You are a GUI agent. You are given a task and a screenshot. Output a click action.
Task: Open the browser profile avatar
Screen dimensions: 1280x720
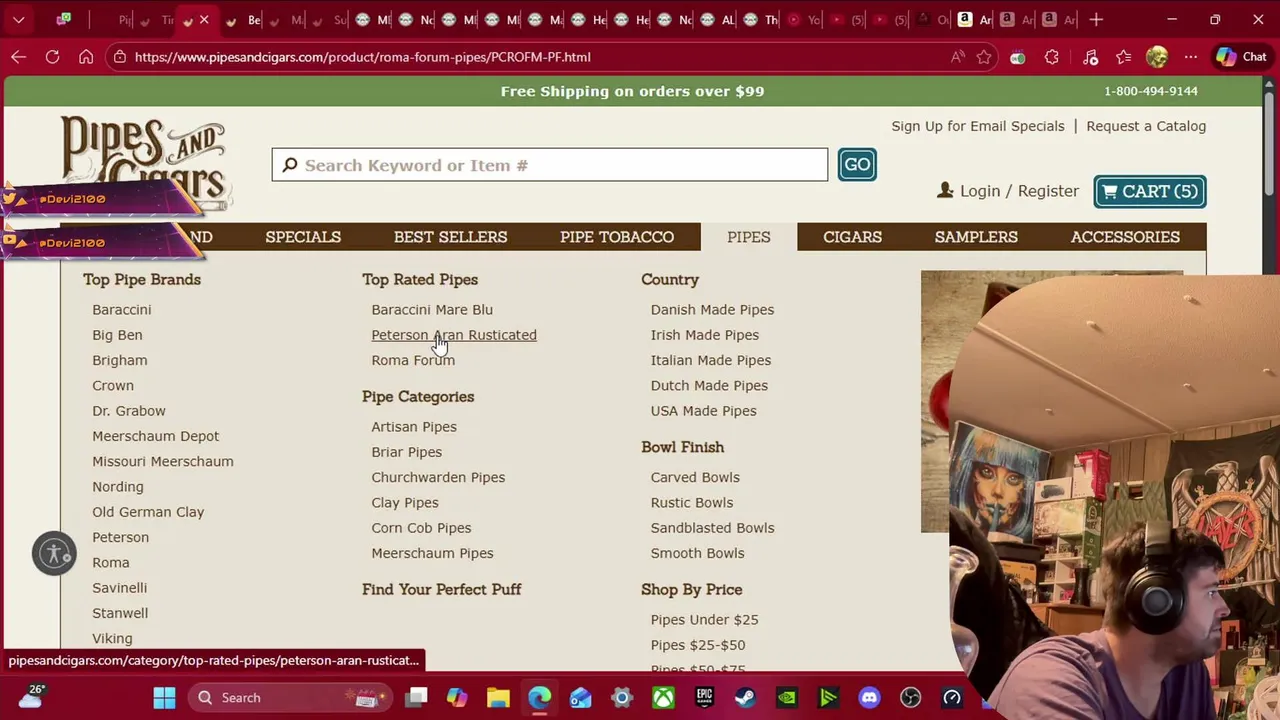click(x=1157, y=57)
